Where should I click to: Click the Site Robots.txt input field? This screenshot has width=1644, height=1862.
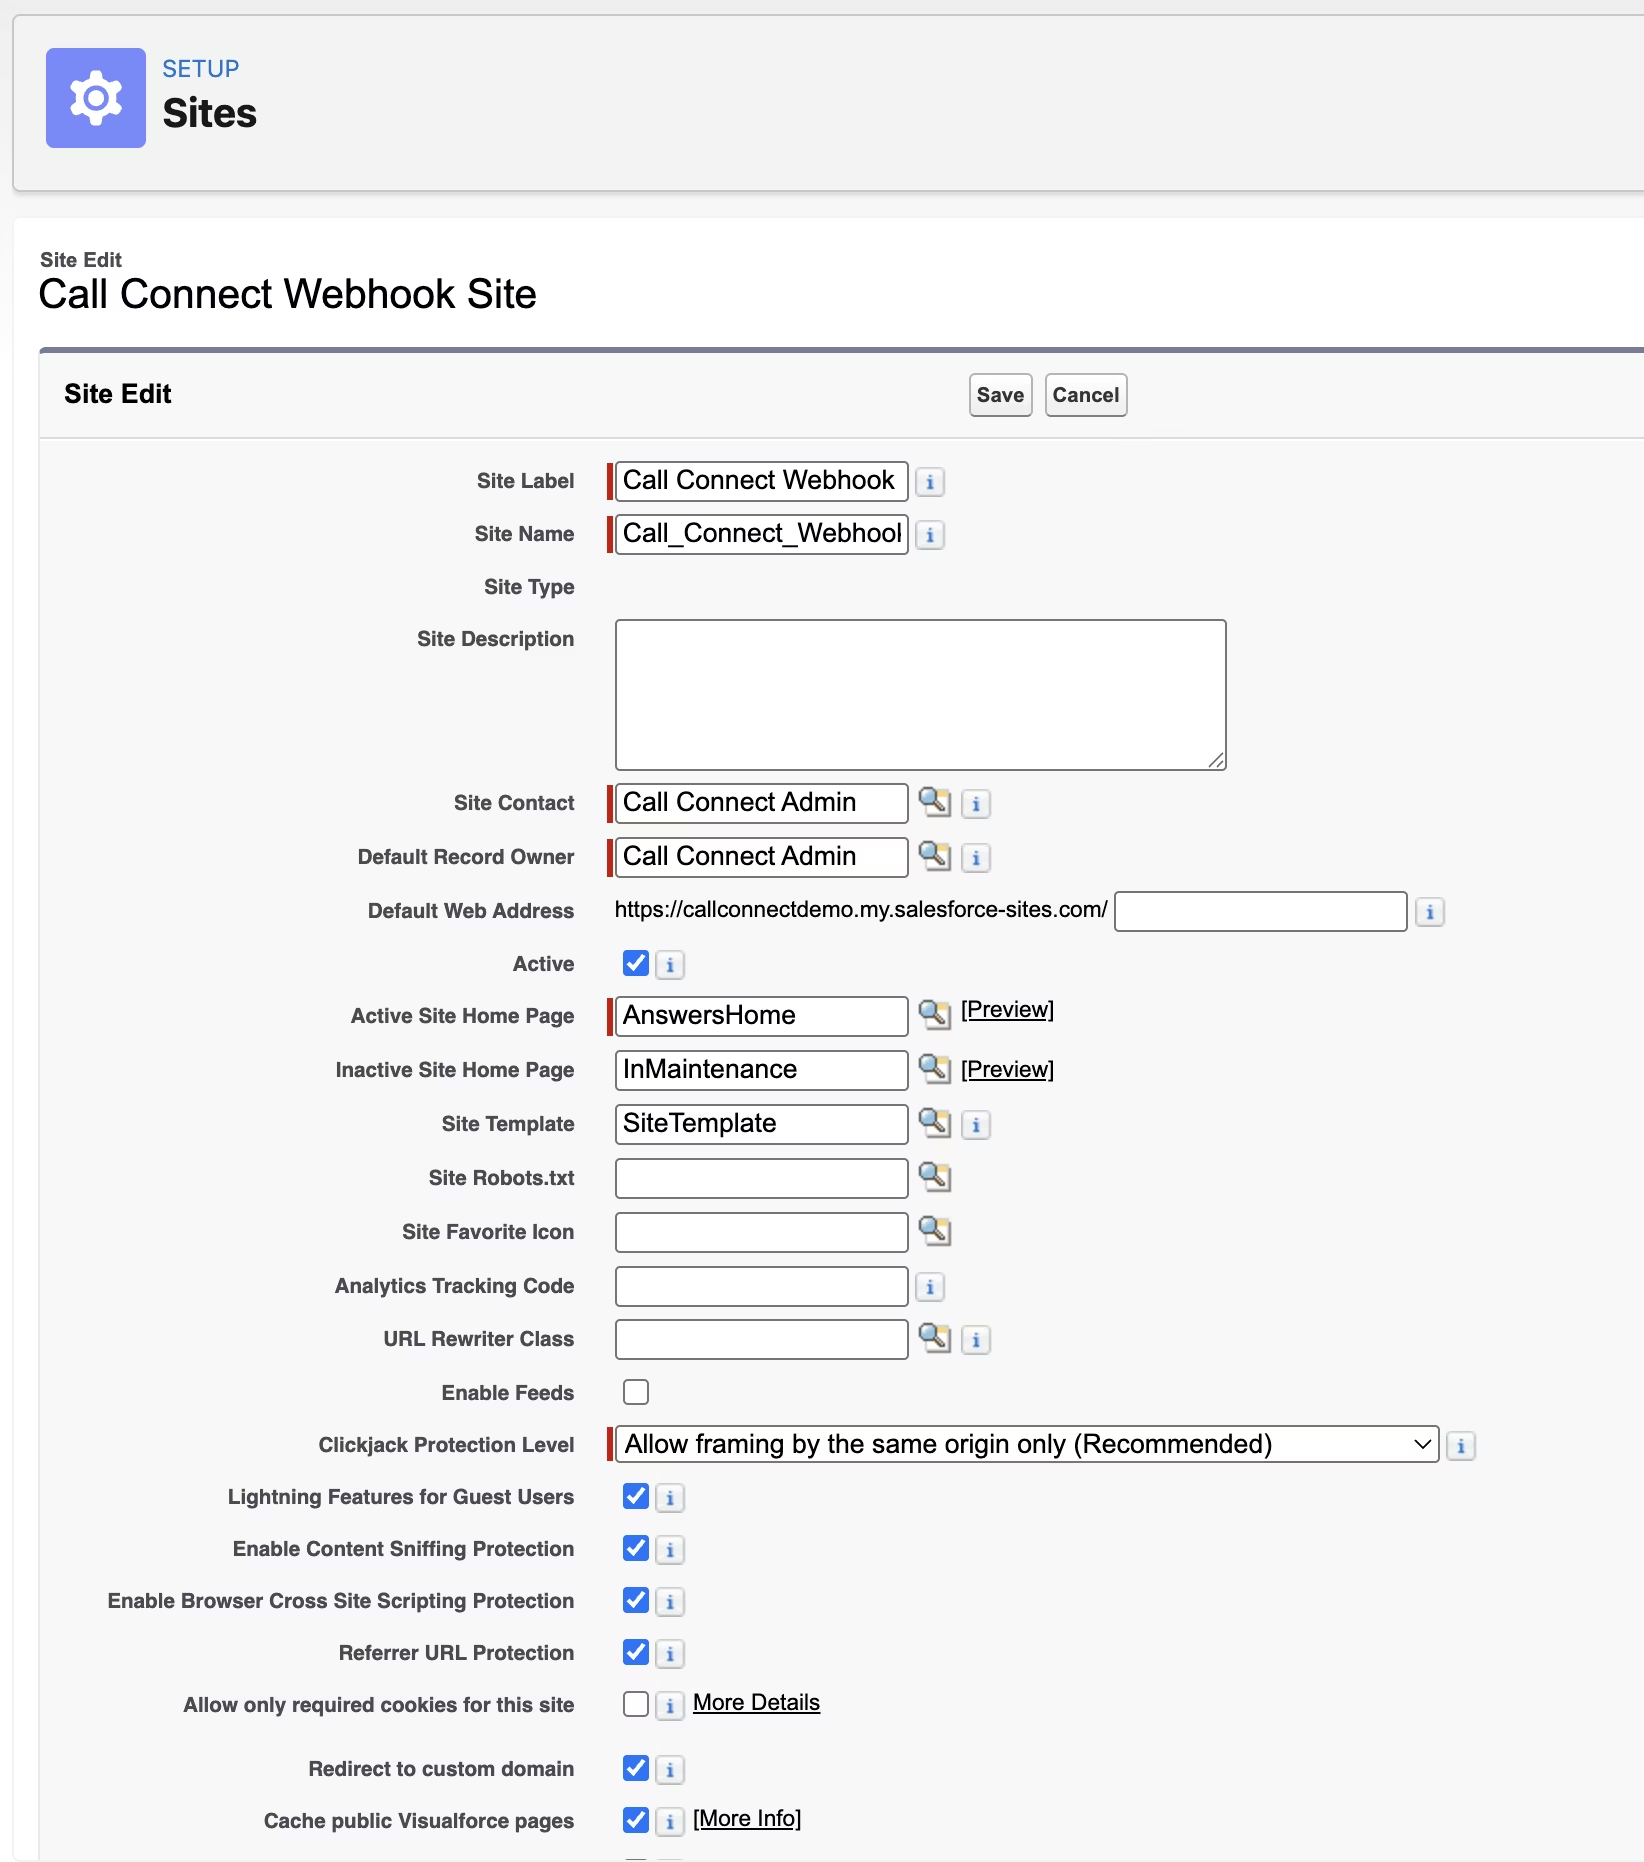click(762, 1178)
